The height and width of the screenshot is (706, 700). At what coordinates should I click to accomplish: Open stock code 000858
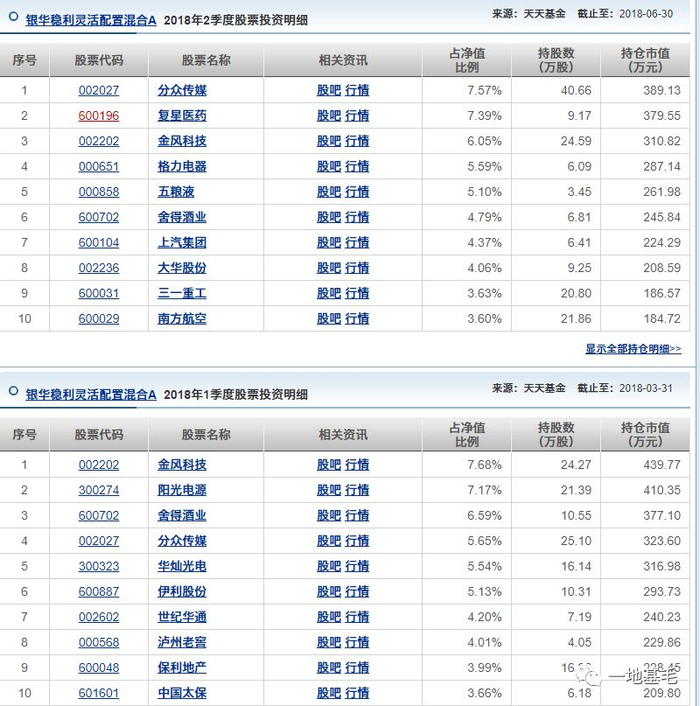(99, 192)
